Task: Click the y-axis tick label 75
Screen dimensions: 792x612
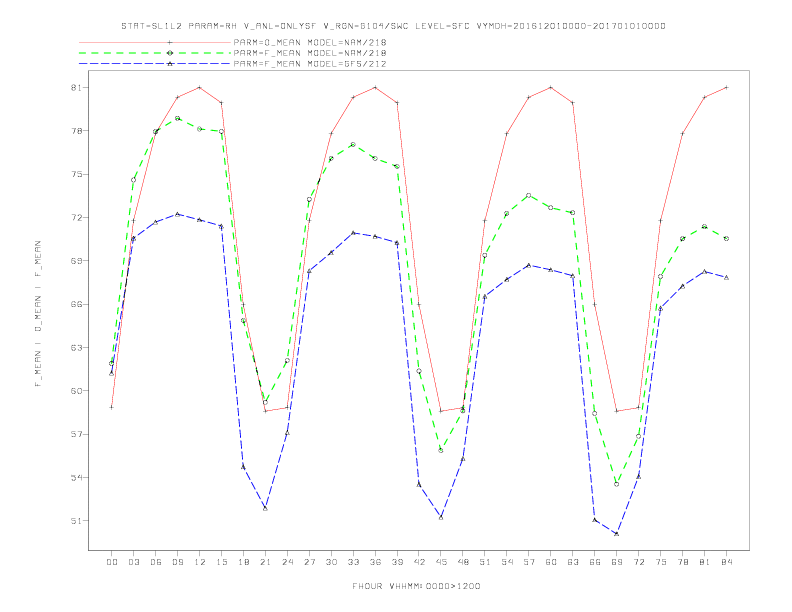Action: [76, 175]
